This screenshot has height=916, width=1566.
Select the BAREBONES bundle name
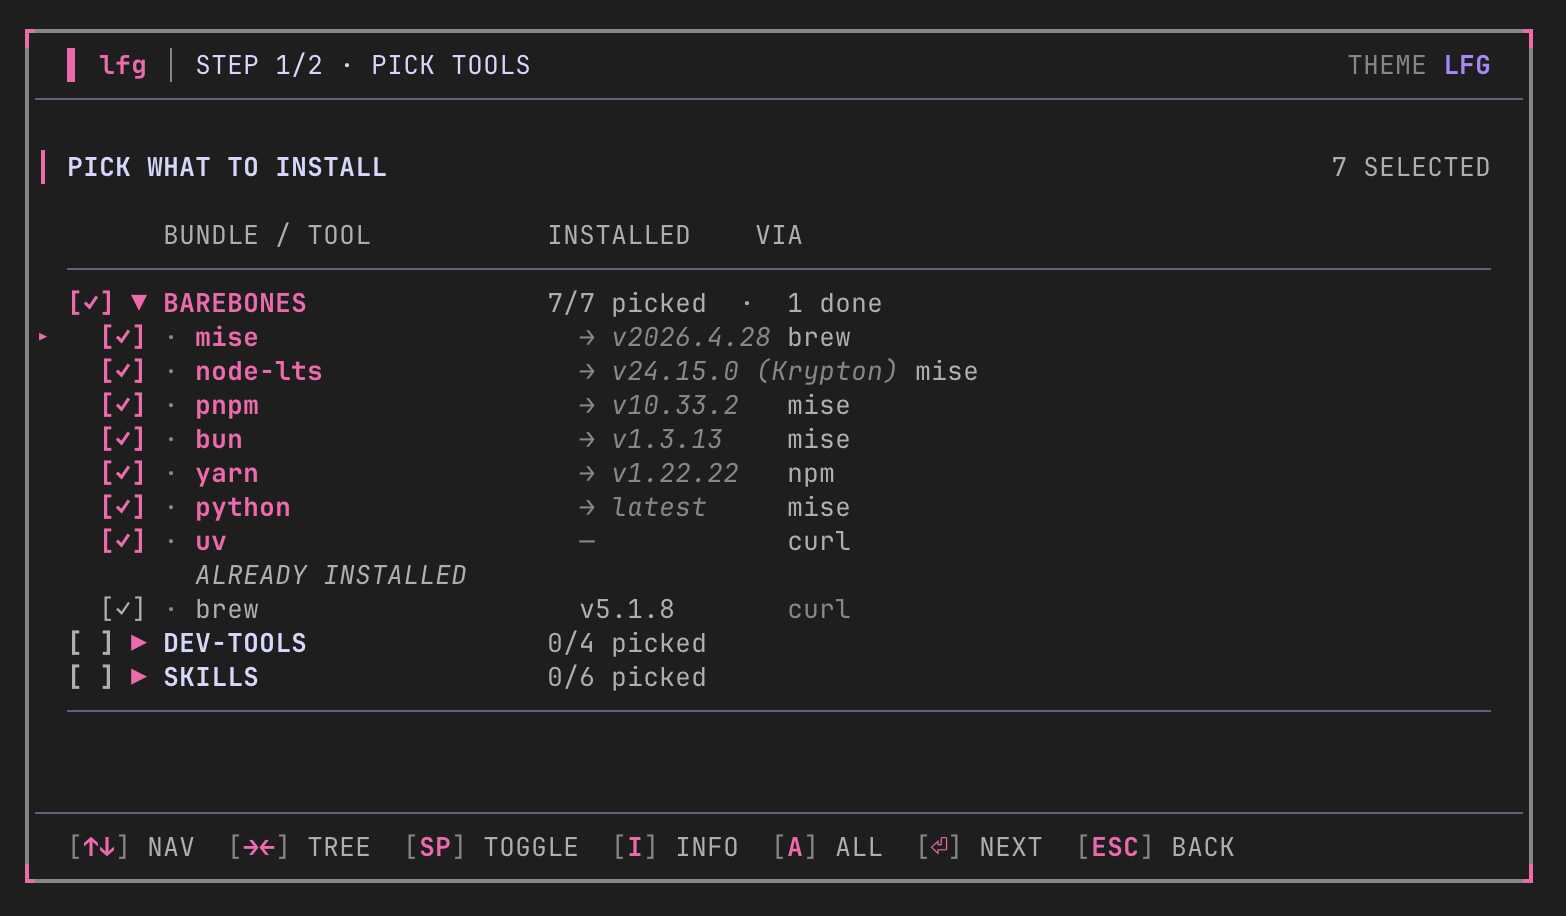tap(235, 303)
